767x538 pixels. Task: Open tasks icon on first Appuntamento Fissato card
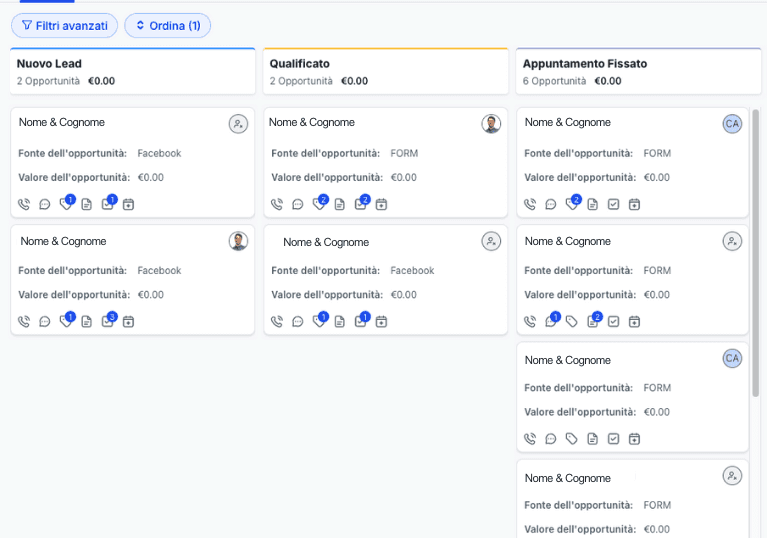[x=613, y=204]
